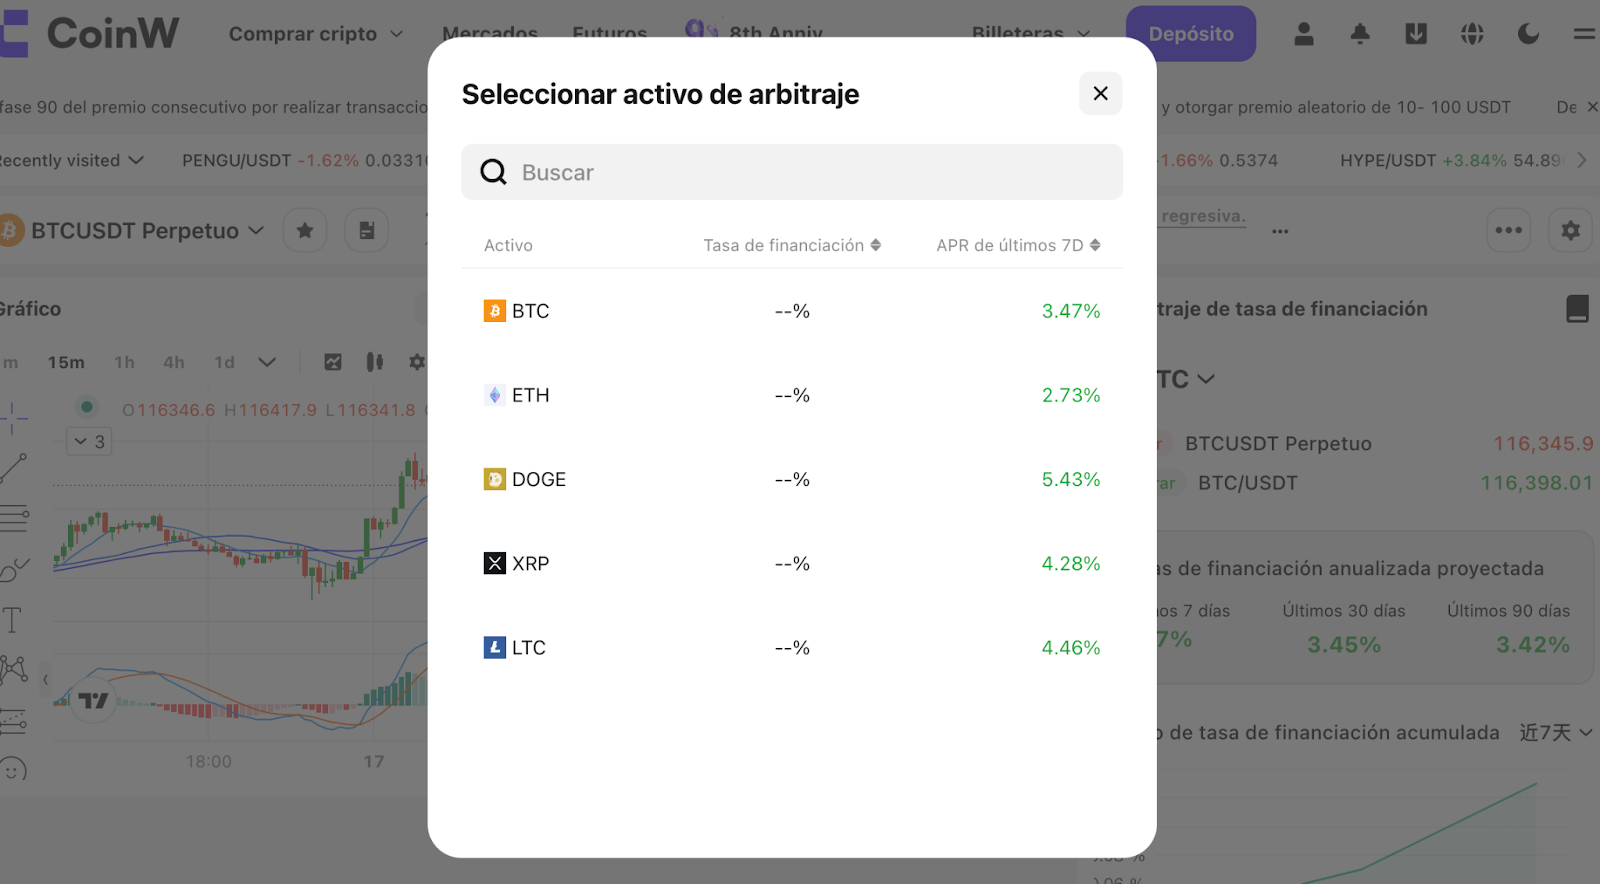The width and height of the screenshot is (1600, 884).
Task: Choose the XRP asset icon
Action: [x=495, y=563]
